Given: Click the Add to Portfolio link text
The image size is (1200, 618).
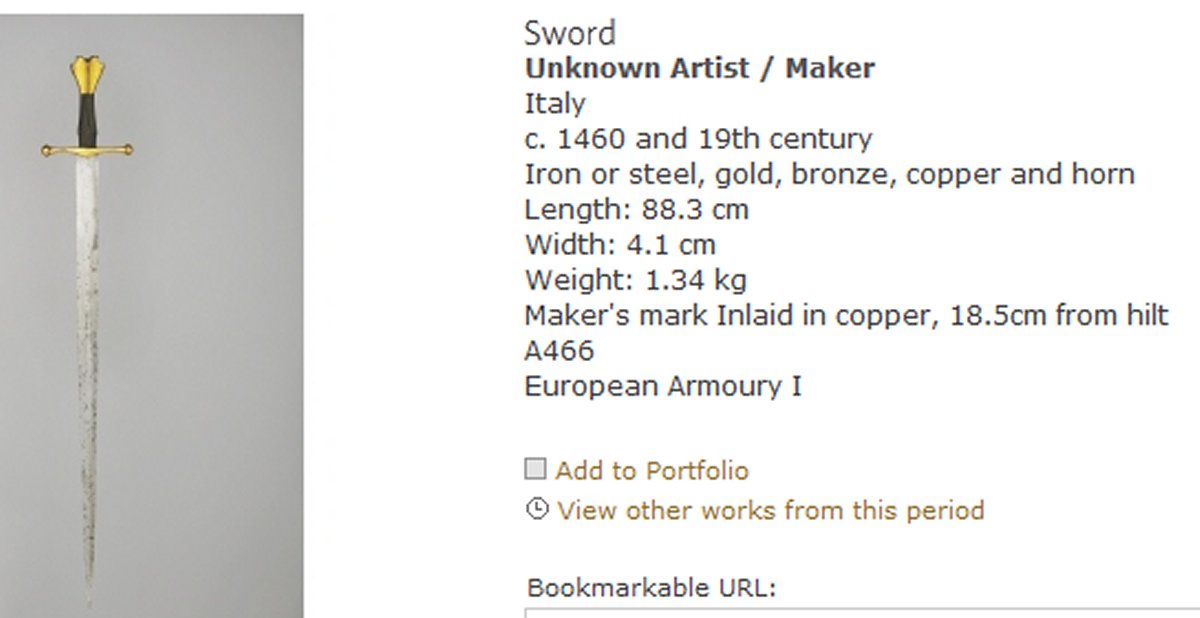Looking at the screenshot, I should click(x=652, y=470).
